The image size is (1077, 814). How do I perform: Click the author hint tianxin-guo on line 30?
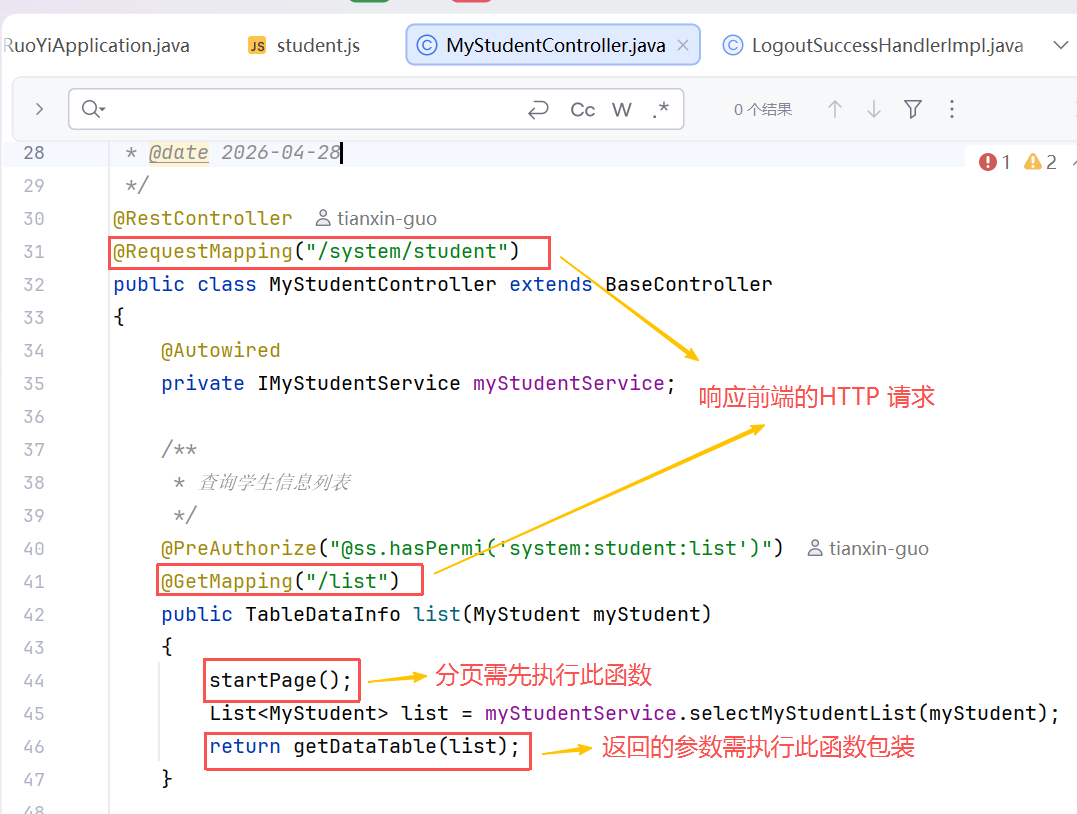tap(376, 218)
